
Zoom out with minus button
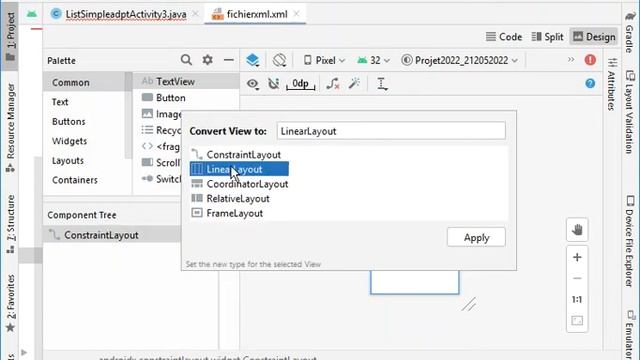pos(577,278)
